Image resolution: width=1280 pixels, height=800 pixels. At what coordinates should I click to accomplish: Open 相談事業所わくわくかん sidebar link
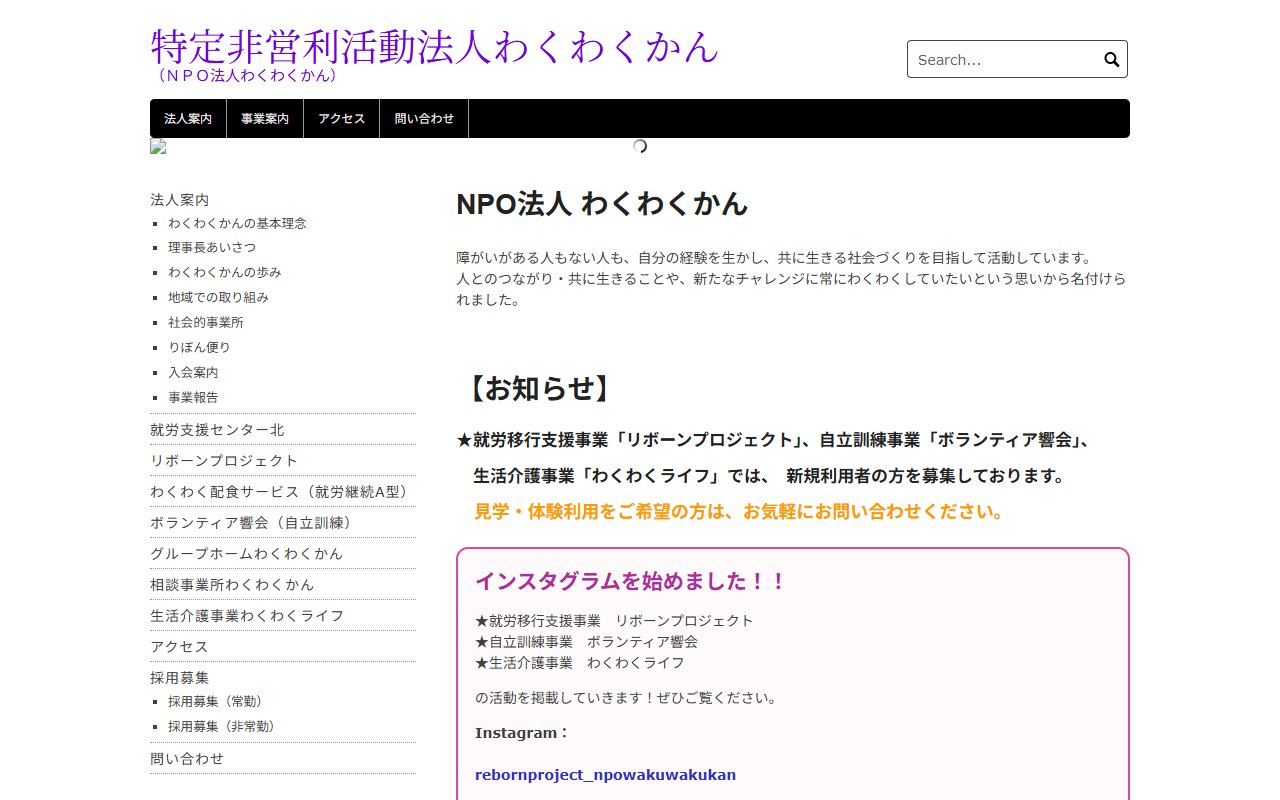tap(232, 584)
